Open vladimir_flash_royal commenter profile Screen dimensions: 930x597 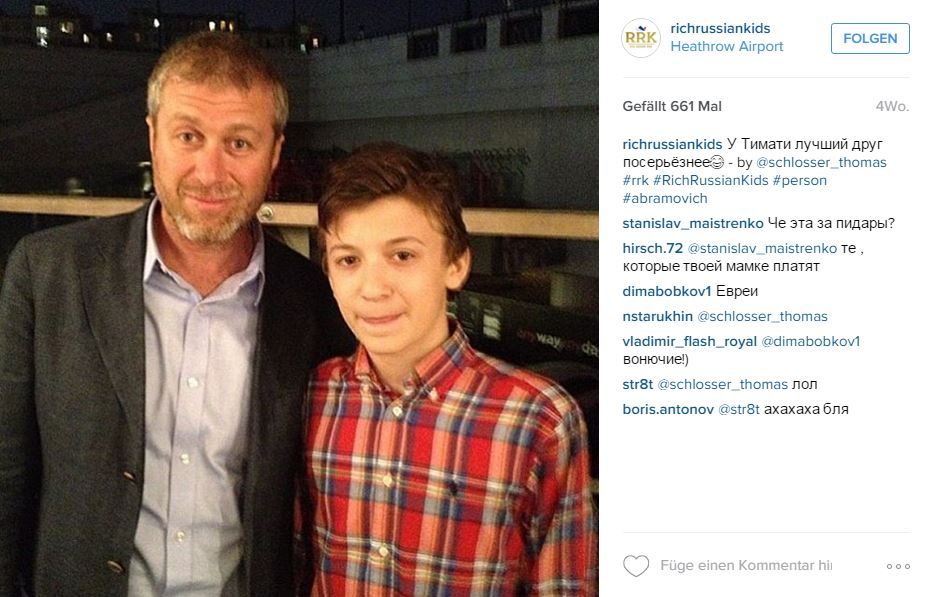[x=690, y=341]
